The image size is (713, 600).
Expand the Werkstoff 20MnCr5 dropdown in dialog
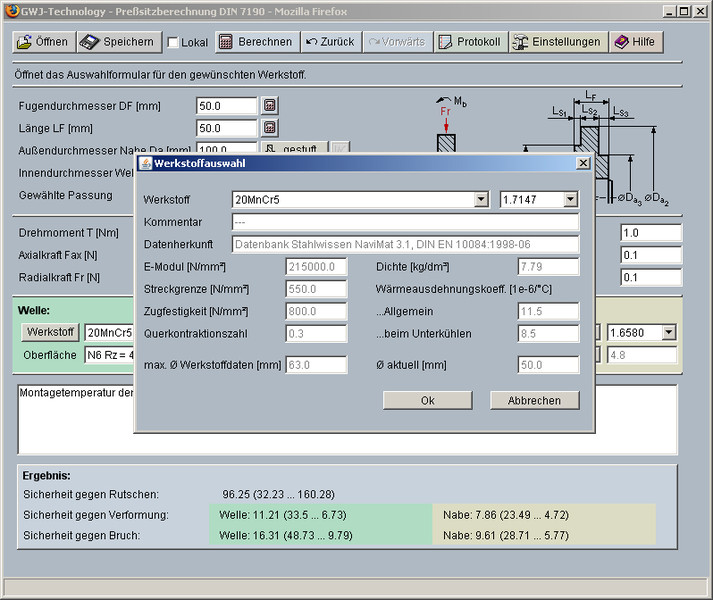pos(480,200)
